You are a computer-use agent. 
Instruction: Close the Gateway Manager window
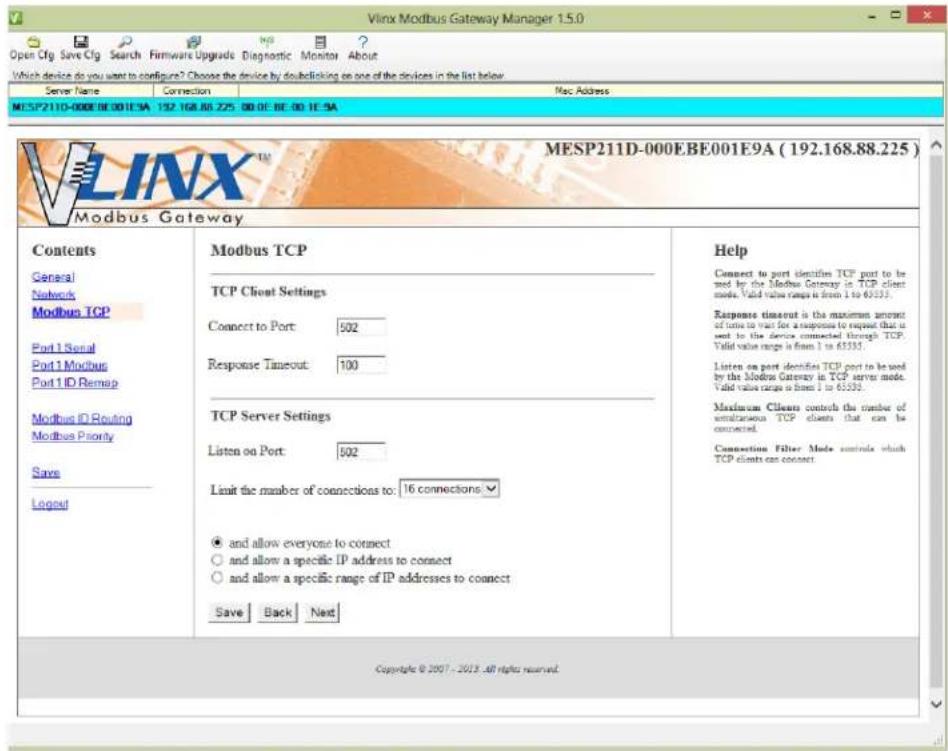tap(926, 15)
